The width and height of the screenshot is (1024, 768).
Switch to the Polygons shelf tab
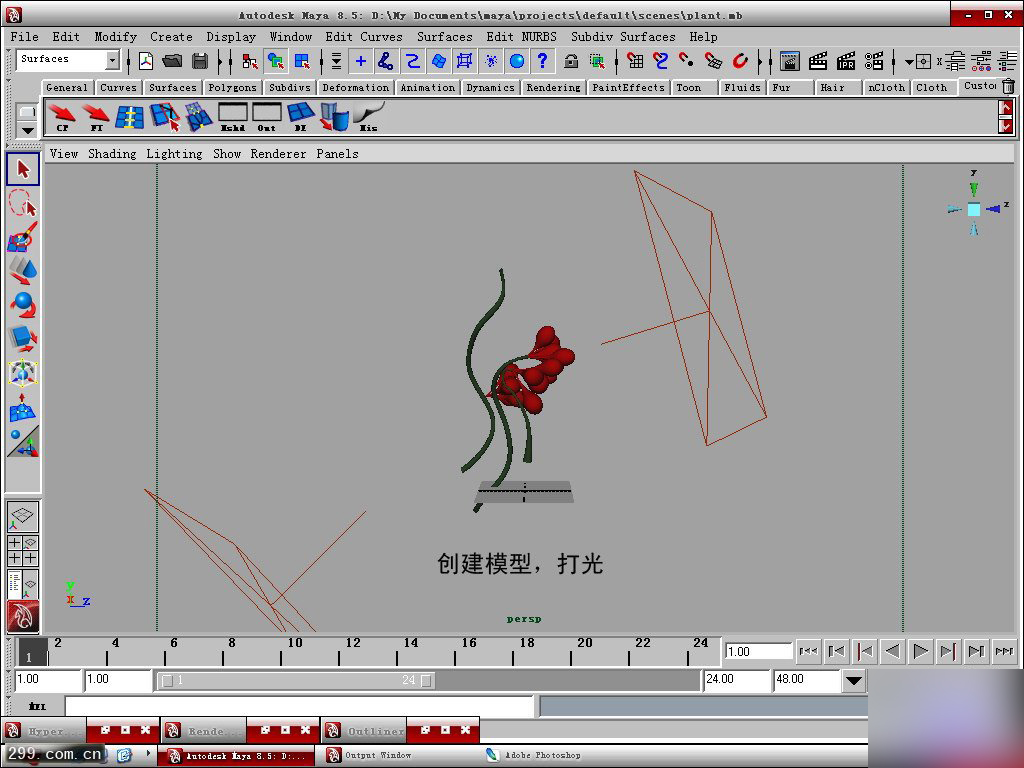(232, 87)
